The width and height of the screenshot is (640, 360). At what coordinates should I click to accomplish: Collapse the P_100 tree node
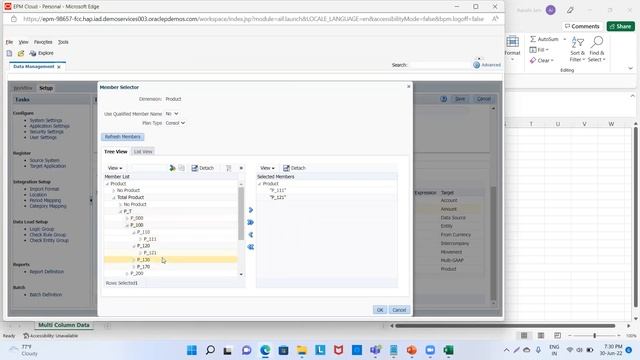(x=127, y=225)
